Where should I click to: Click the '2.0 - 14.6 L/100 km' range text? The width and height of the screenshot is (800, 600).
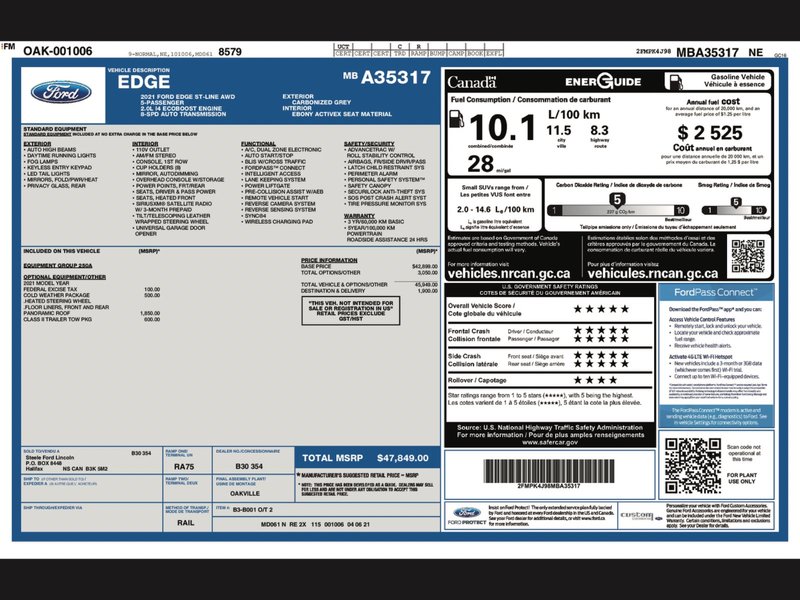[495, 210]
